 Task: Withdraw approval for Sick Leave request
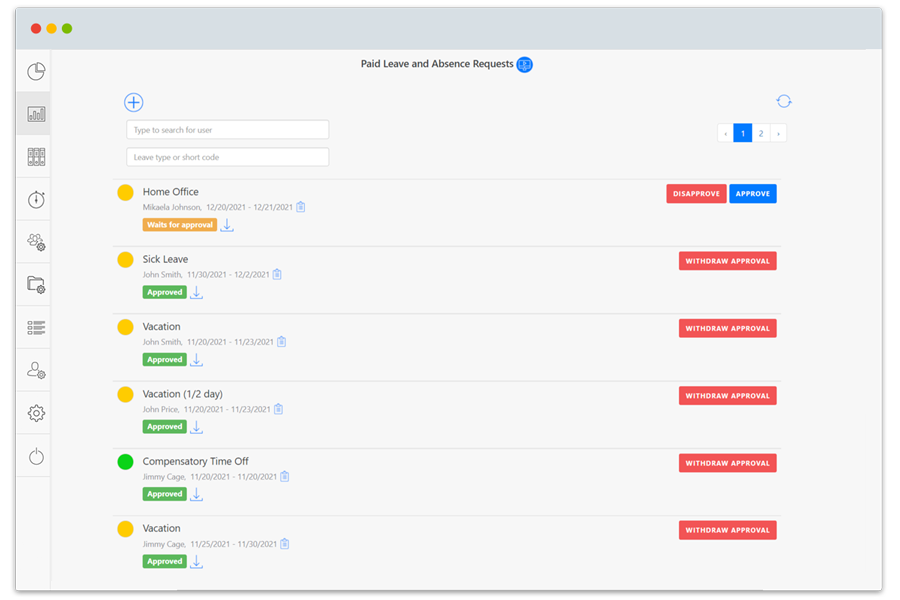[727, 261]
